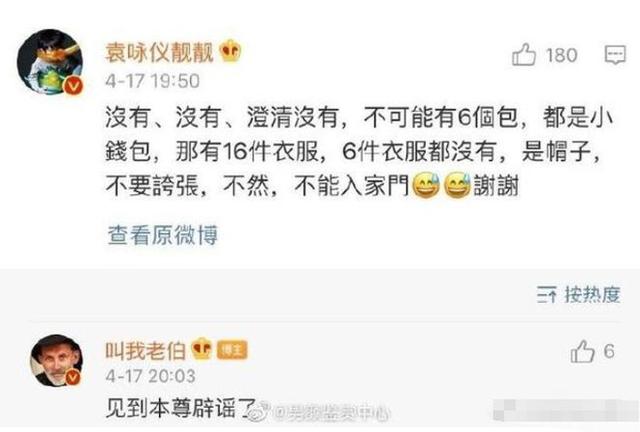This screenshot has height=432, width=640.
Task: Click the 180 like count
Action: point(562,55)
